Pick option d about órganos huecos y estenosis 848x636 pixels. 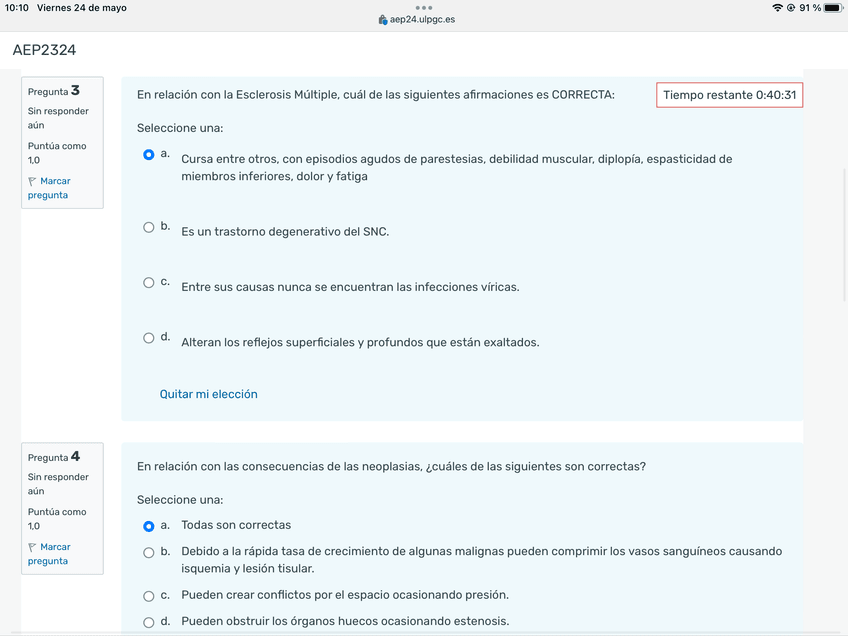coord(149,622)
